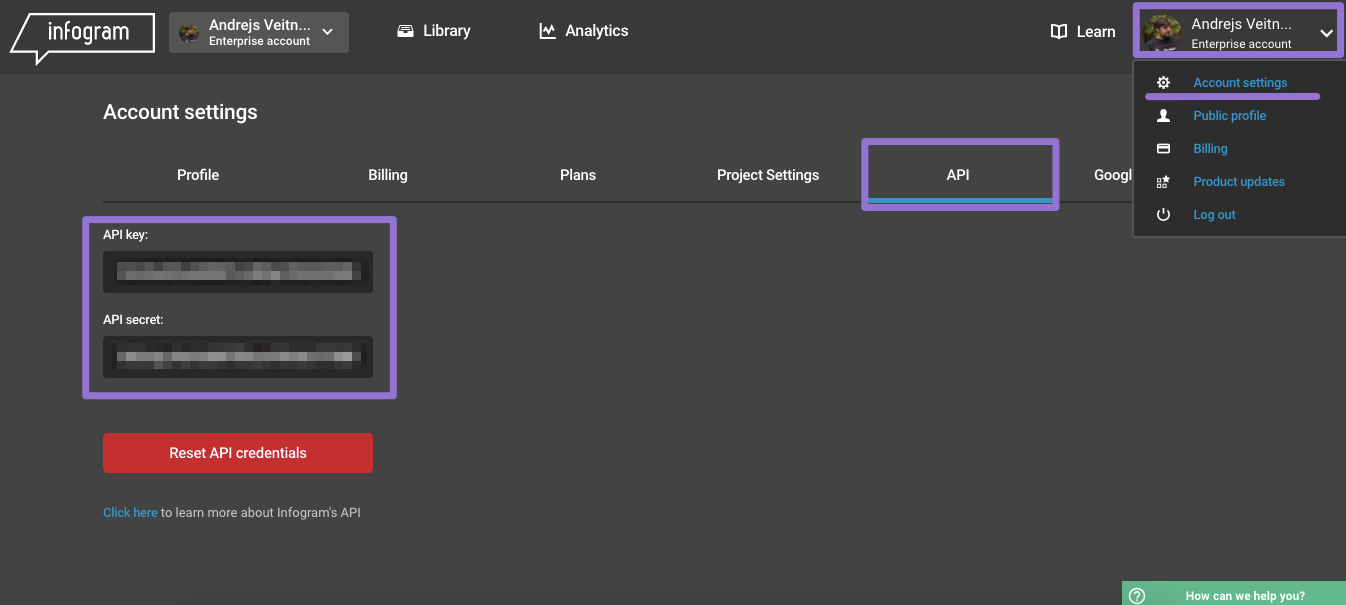Click inside the API secret field
The image size is (1346, 605).
(x=238, y=357)
